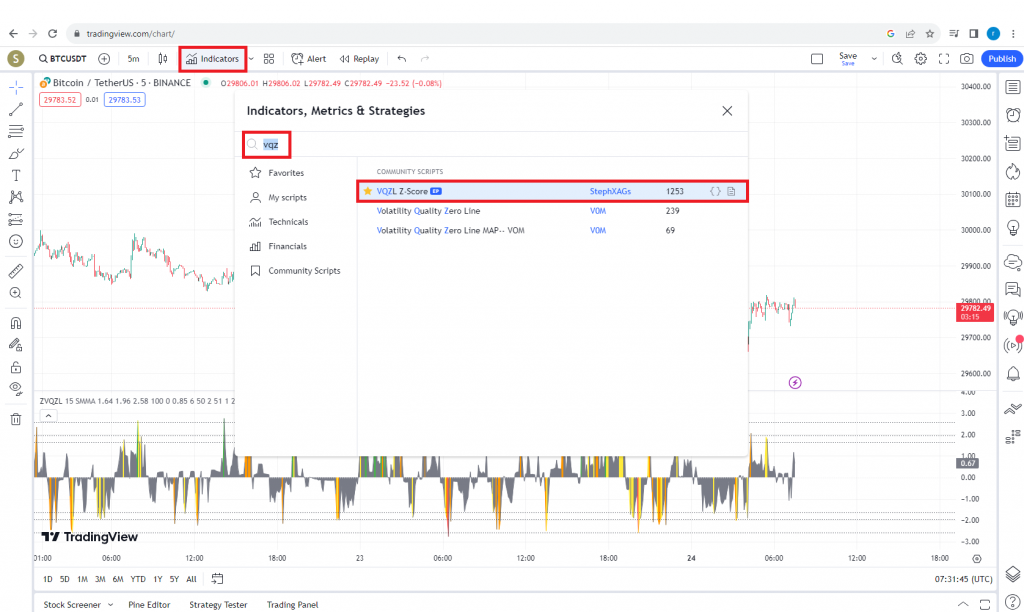
Task: Close the Indicators, Metrics & Strategies dialog
Action: 728,111
